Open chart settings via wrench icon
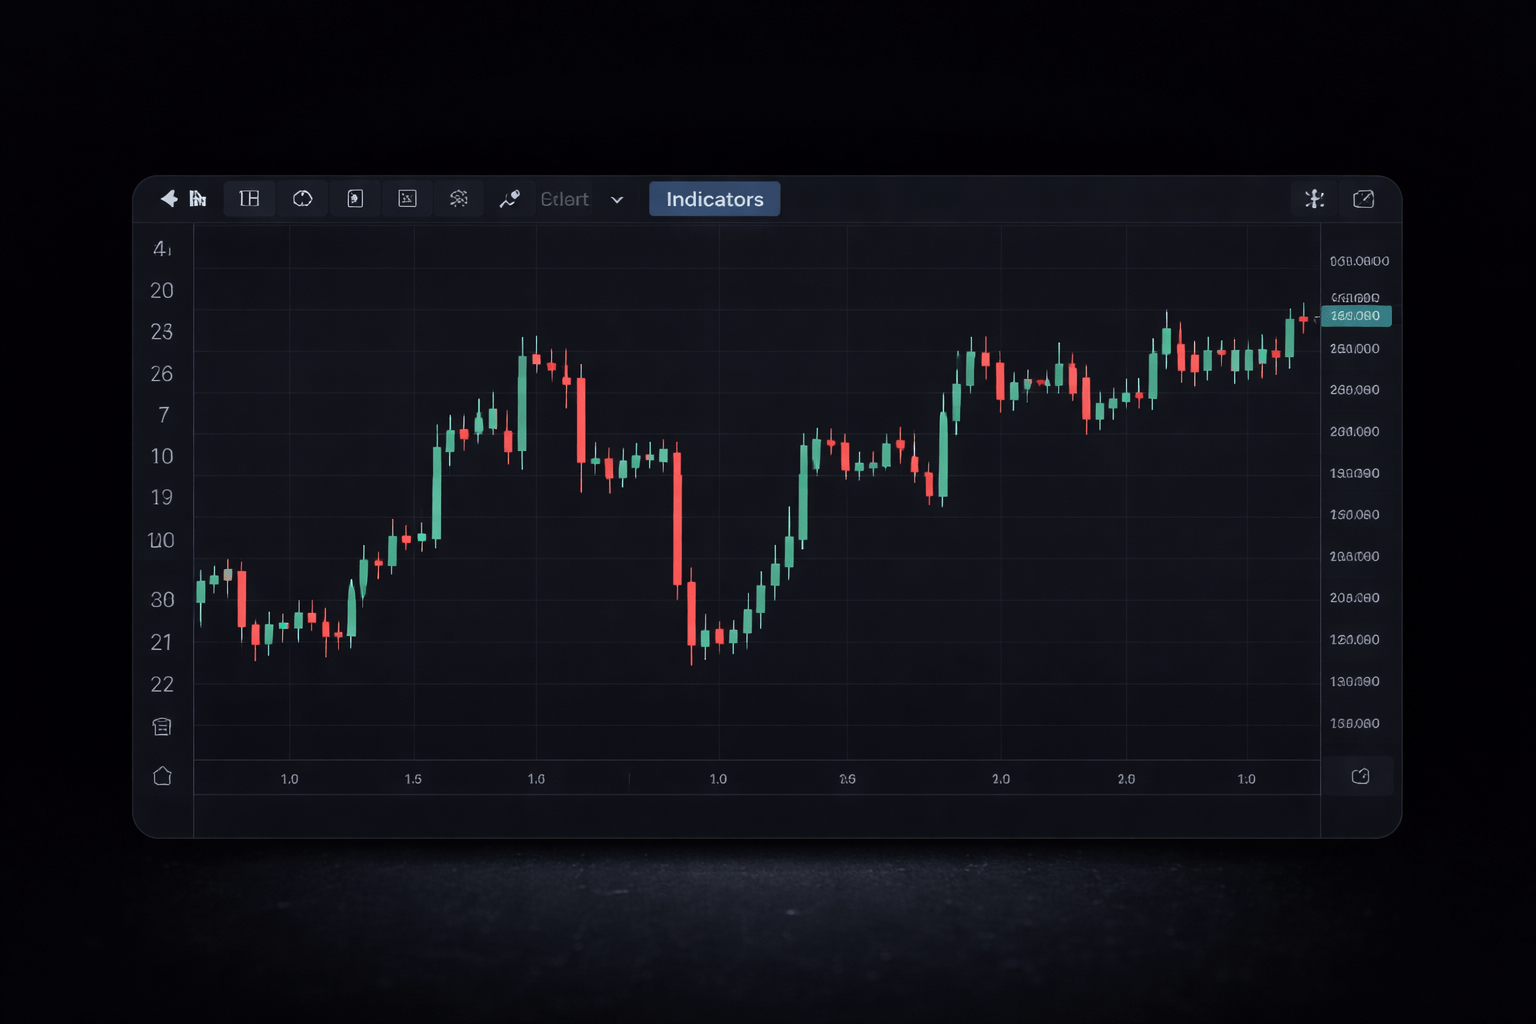The height and width of the screenshot is (1024, 1536). click(1314, 199)
